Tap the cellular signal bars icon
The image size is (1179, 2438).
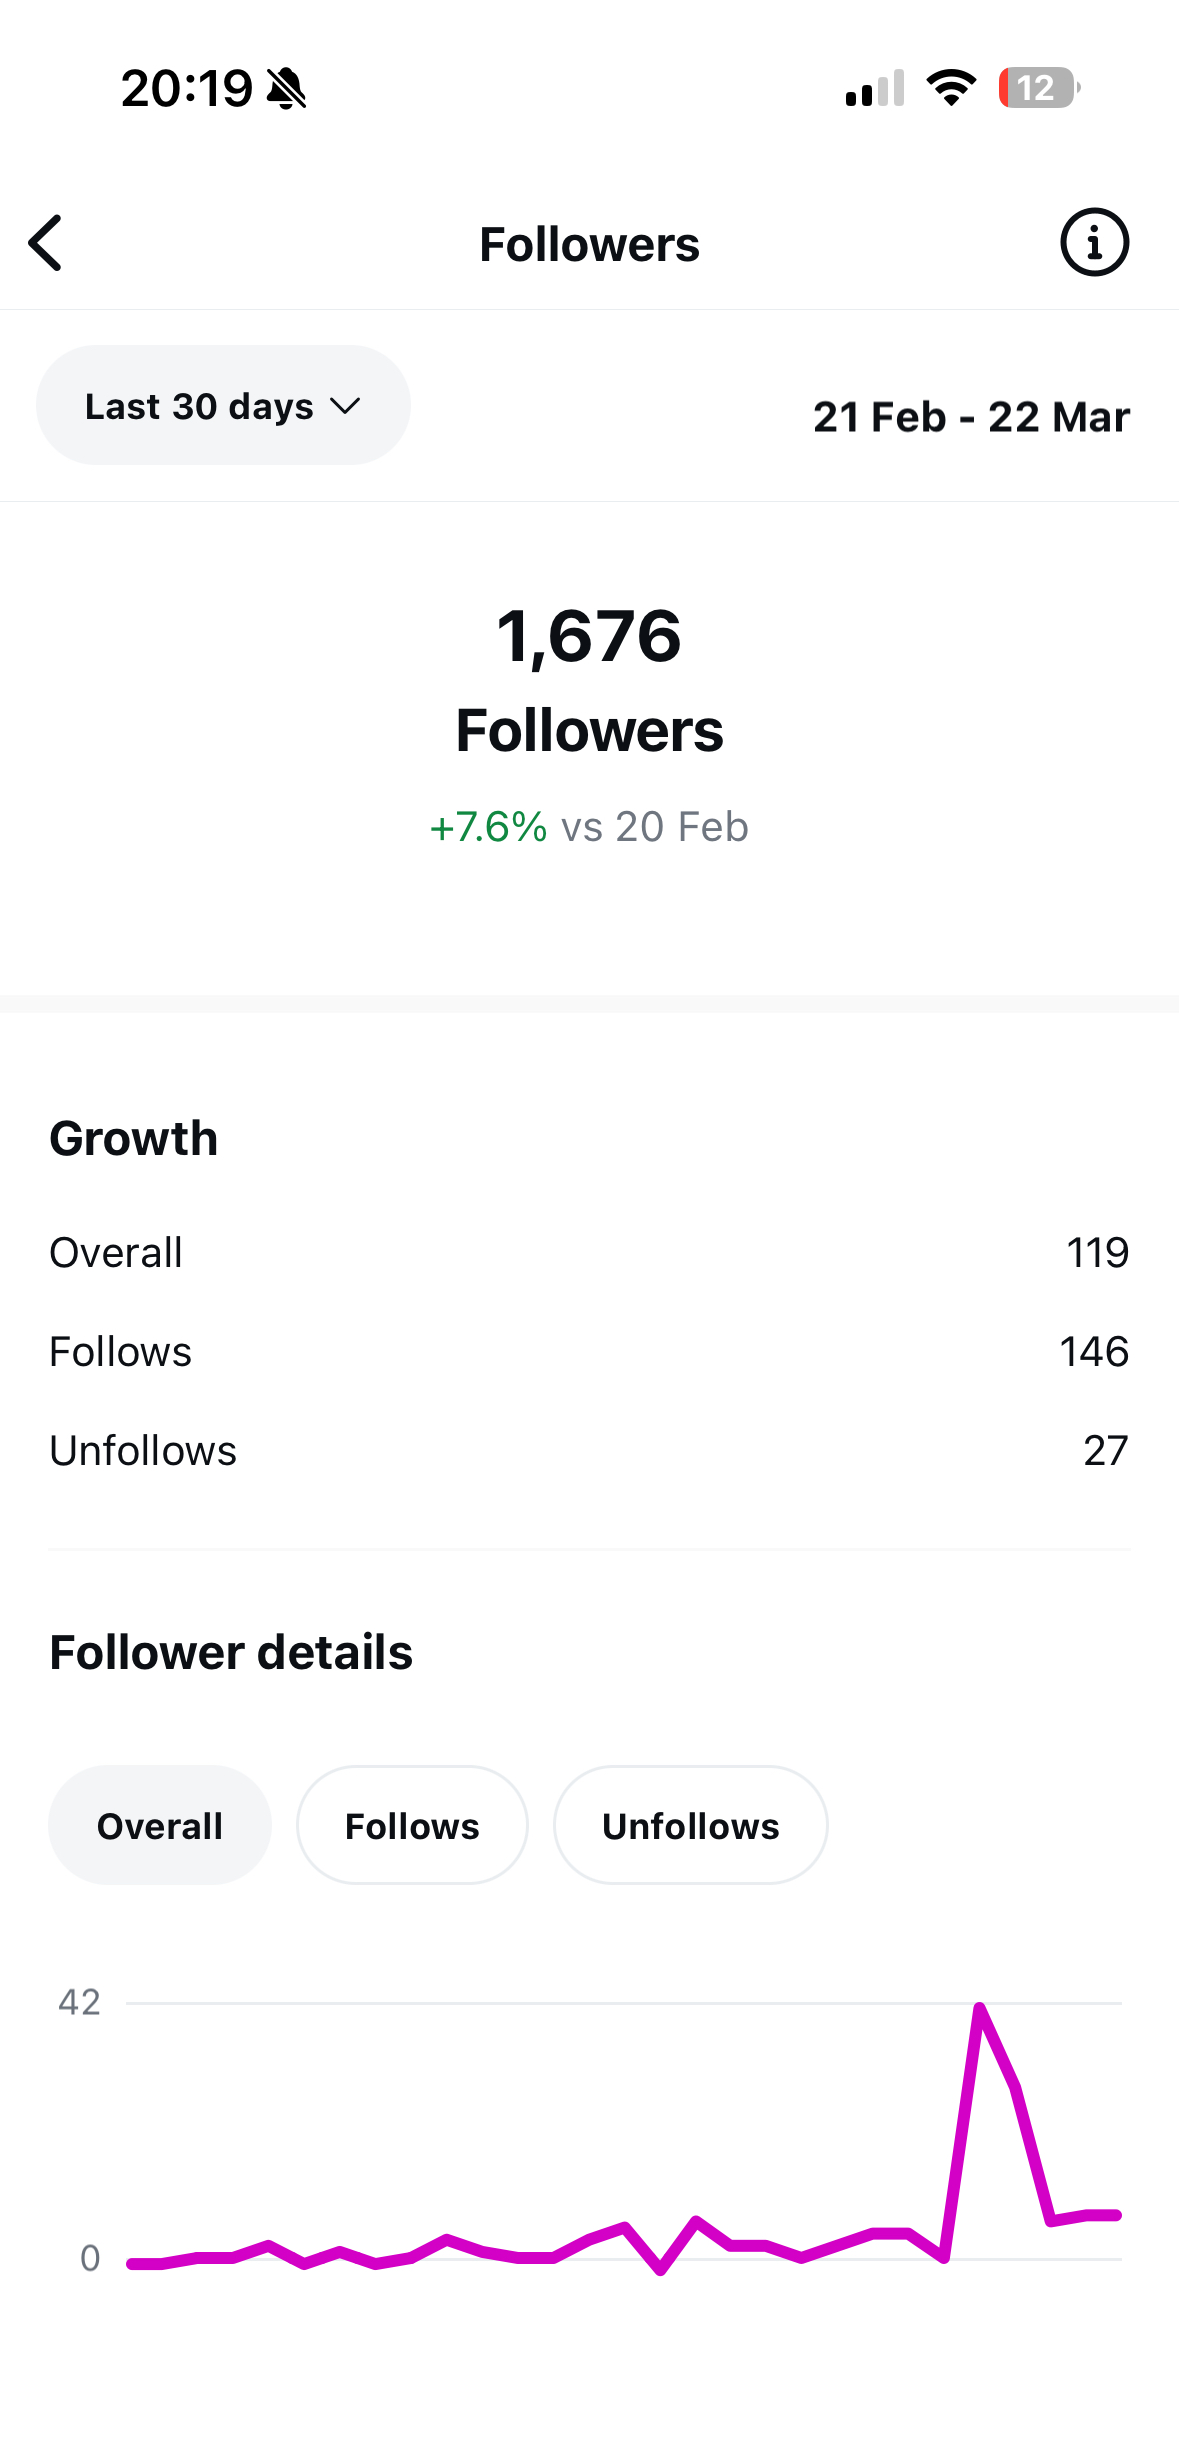874,88
